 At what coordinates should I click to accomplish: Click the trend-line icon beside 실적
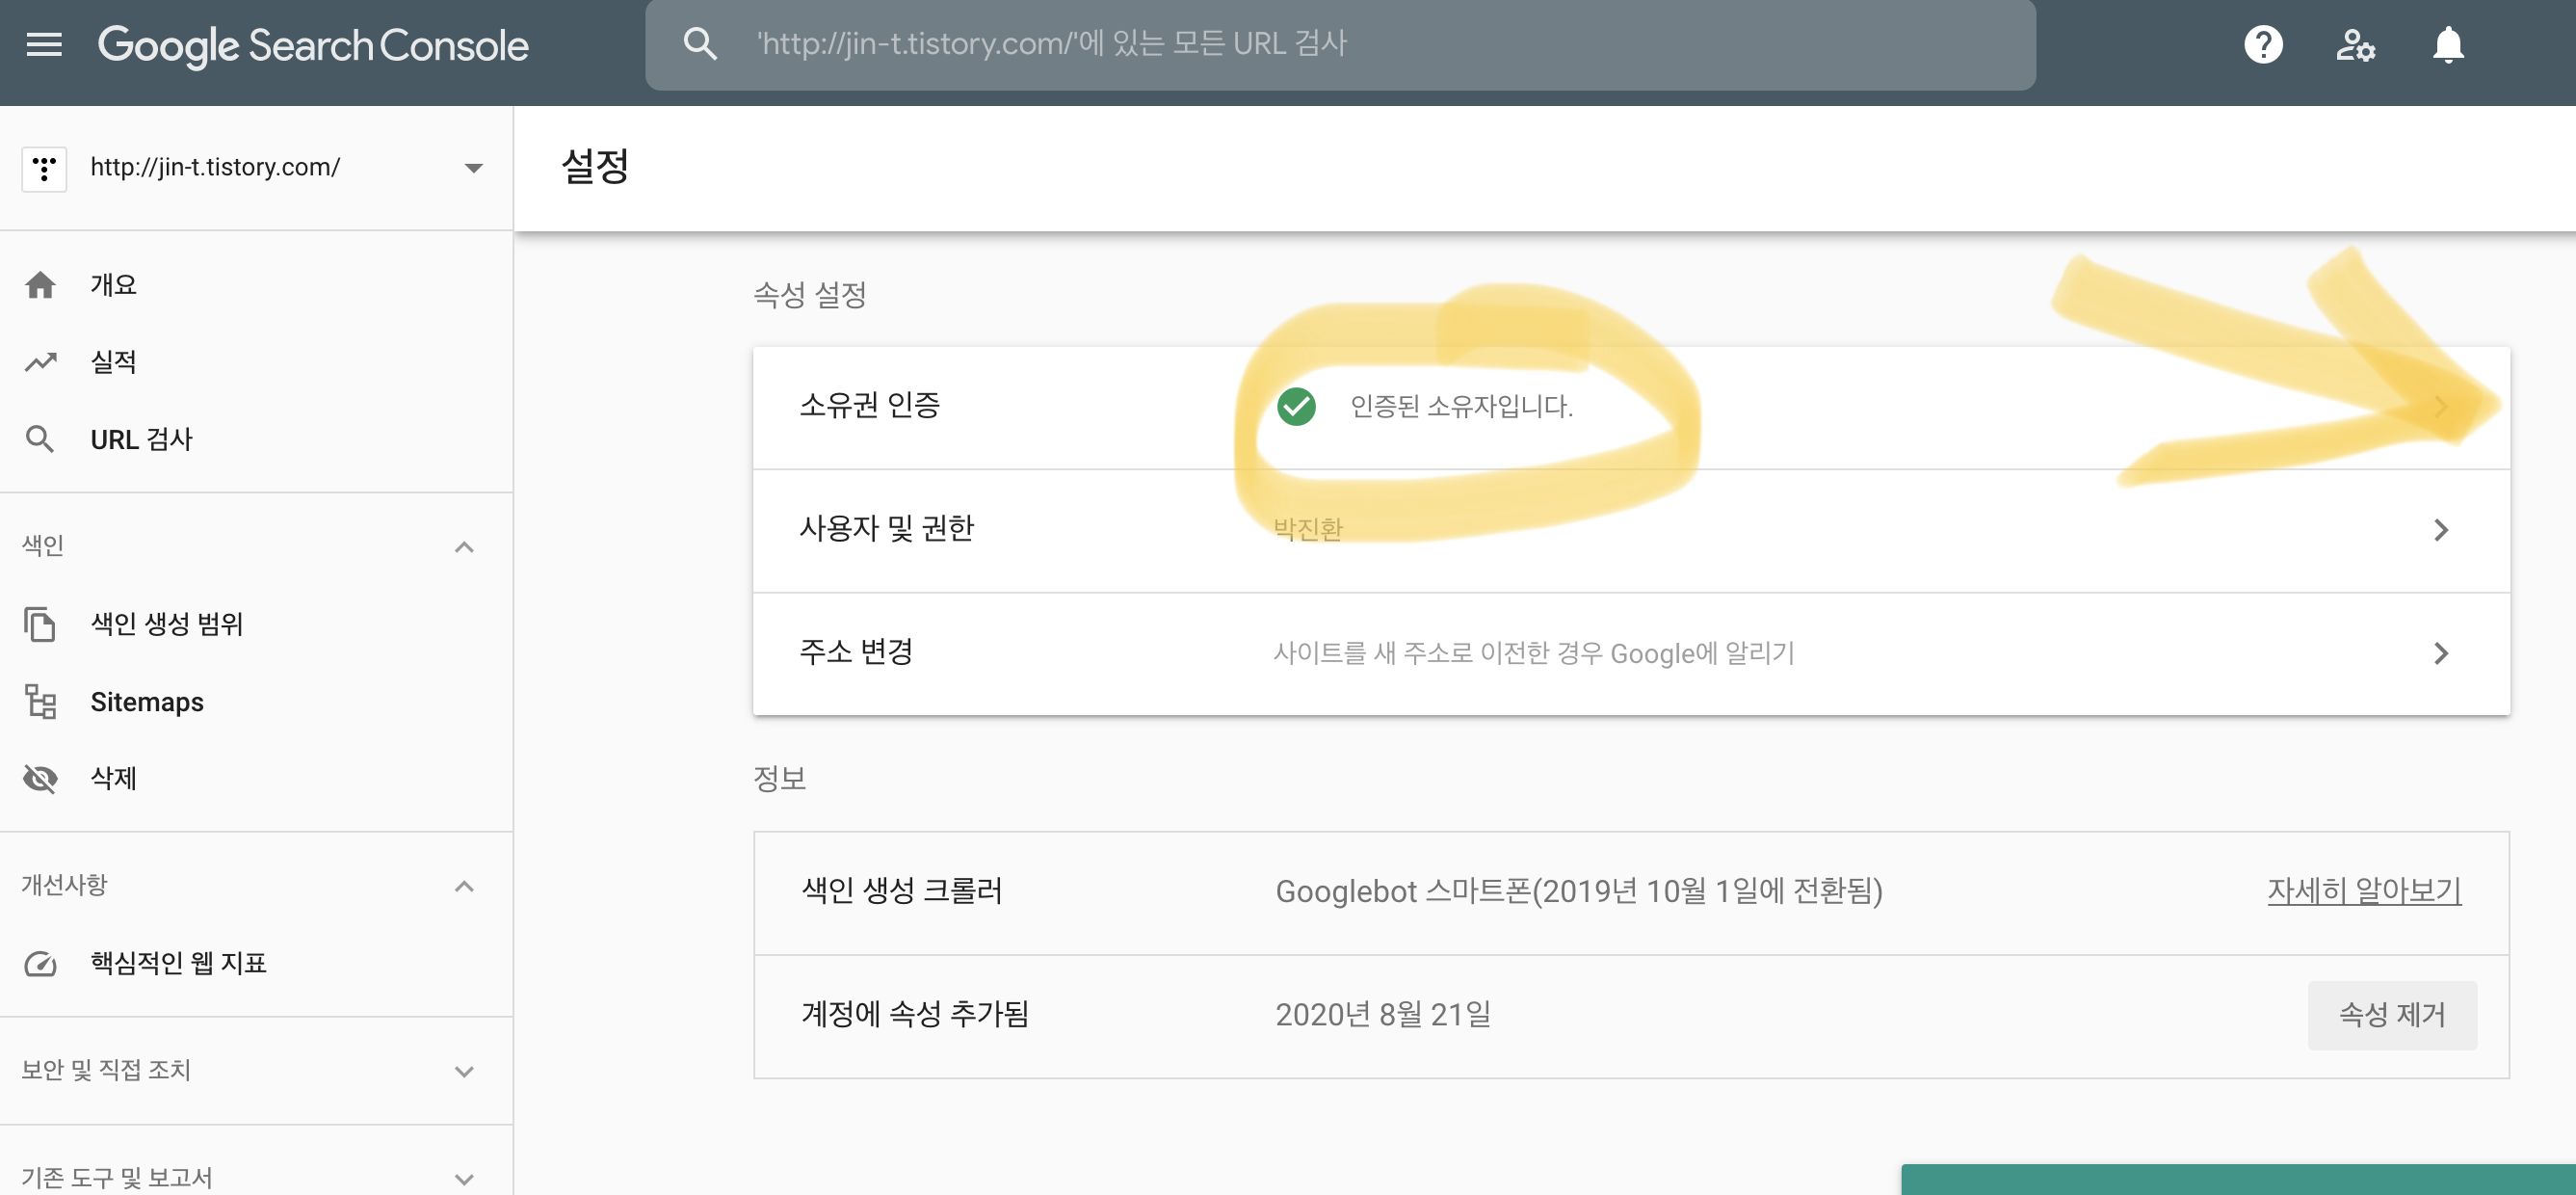[x=40, y=362]
